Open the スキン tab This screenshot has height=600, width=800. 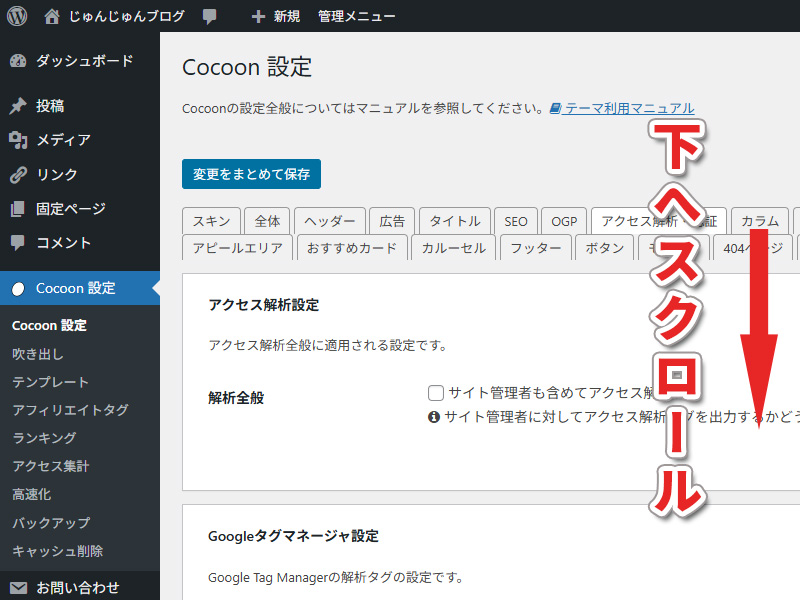click(211, 221)
